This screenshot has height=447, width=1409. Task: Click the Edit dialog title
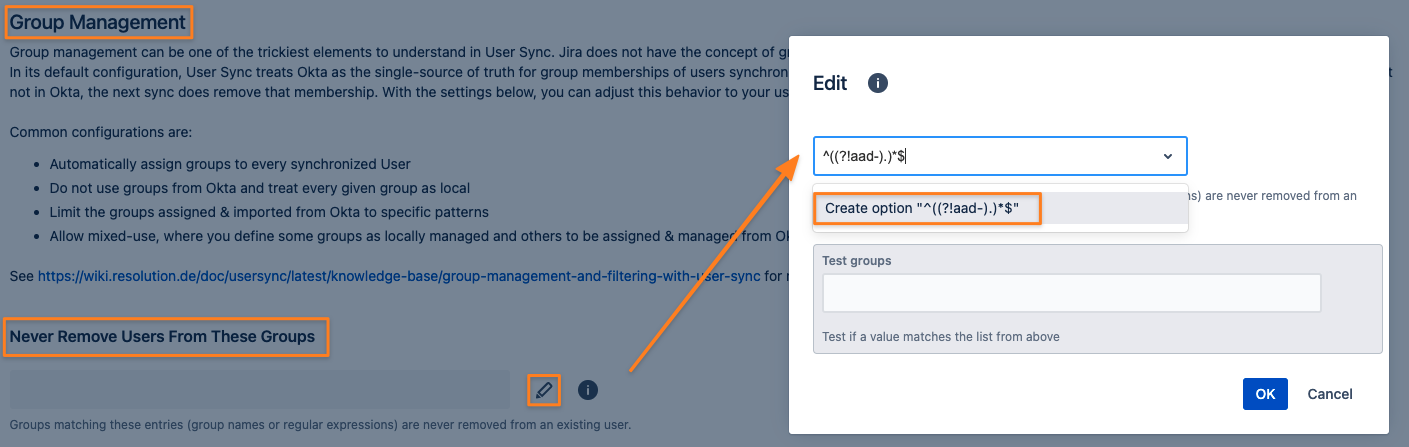click(830, 83)
